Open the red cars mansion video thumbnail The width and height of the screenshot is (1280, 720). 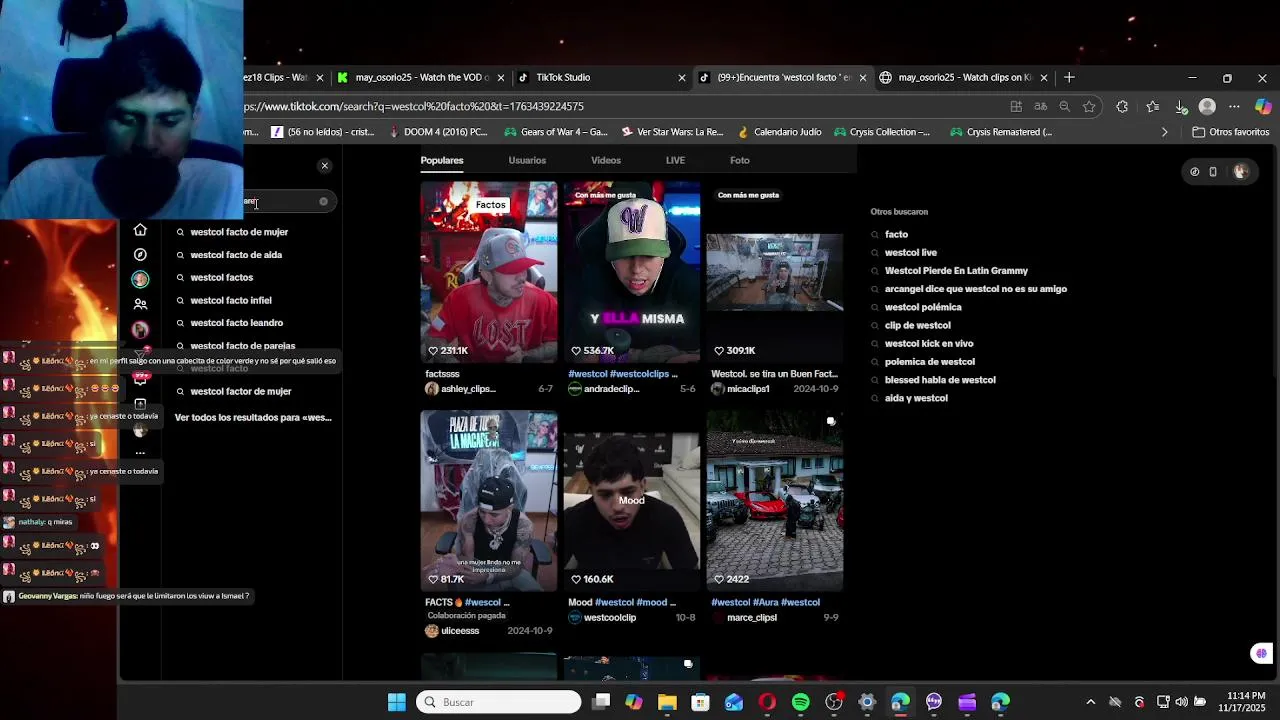tap(775, 500)
